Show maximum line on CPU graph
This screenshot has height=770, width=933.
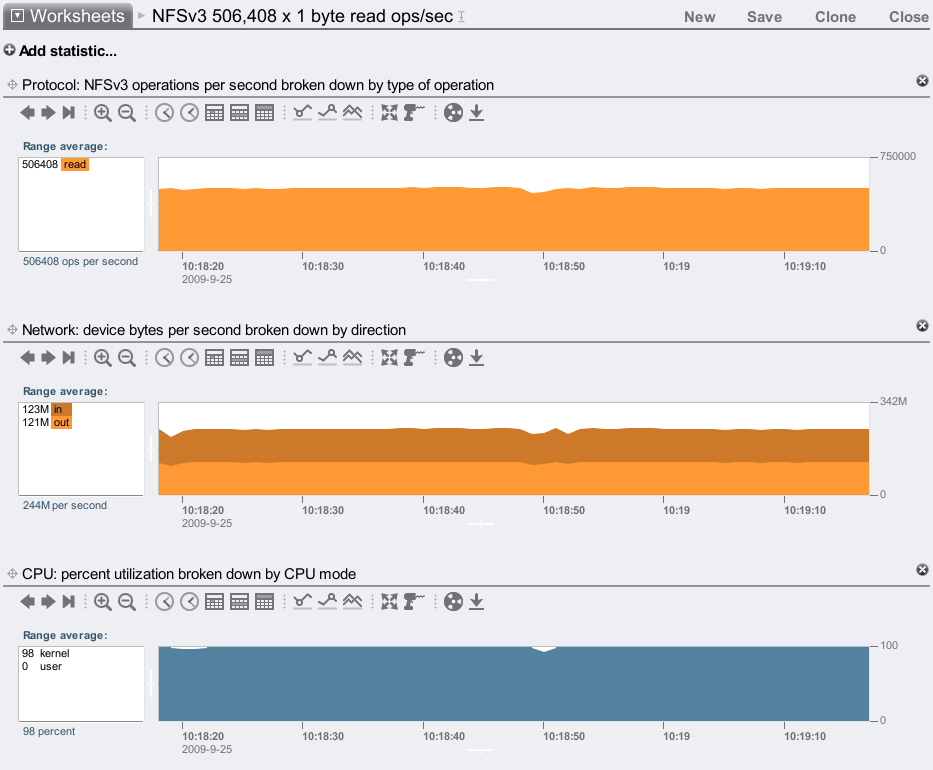327,601
